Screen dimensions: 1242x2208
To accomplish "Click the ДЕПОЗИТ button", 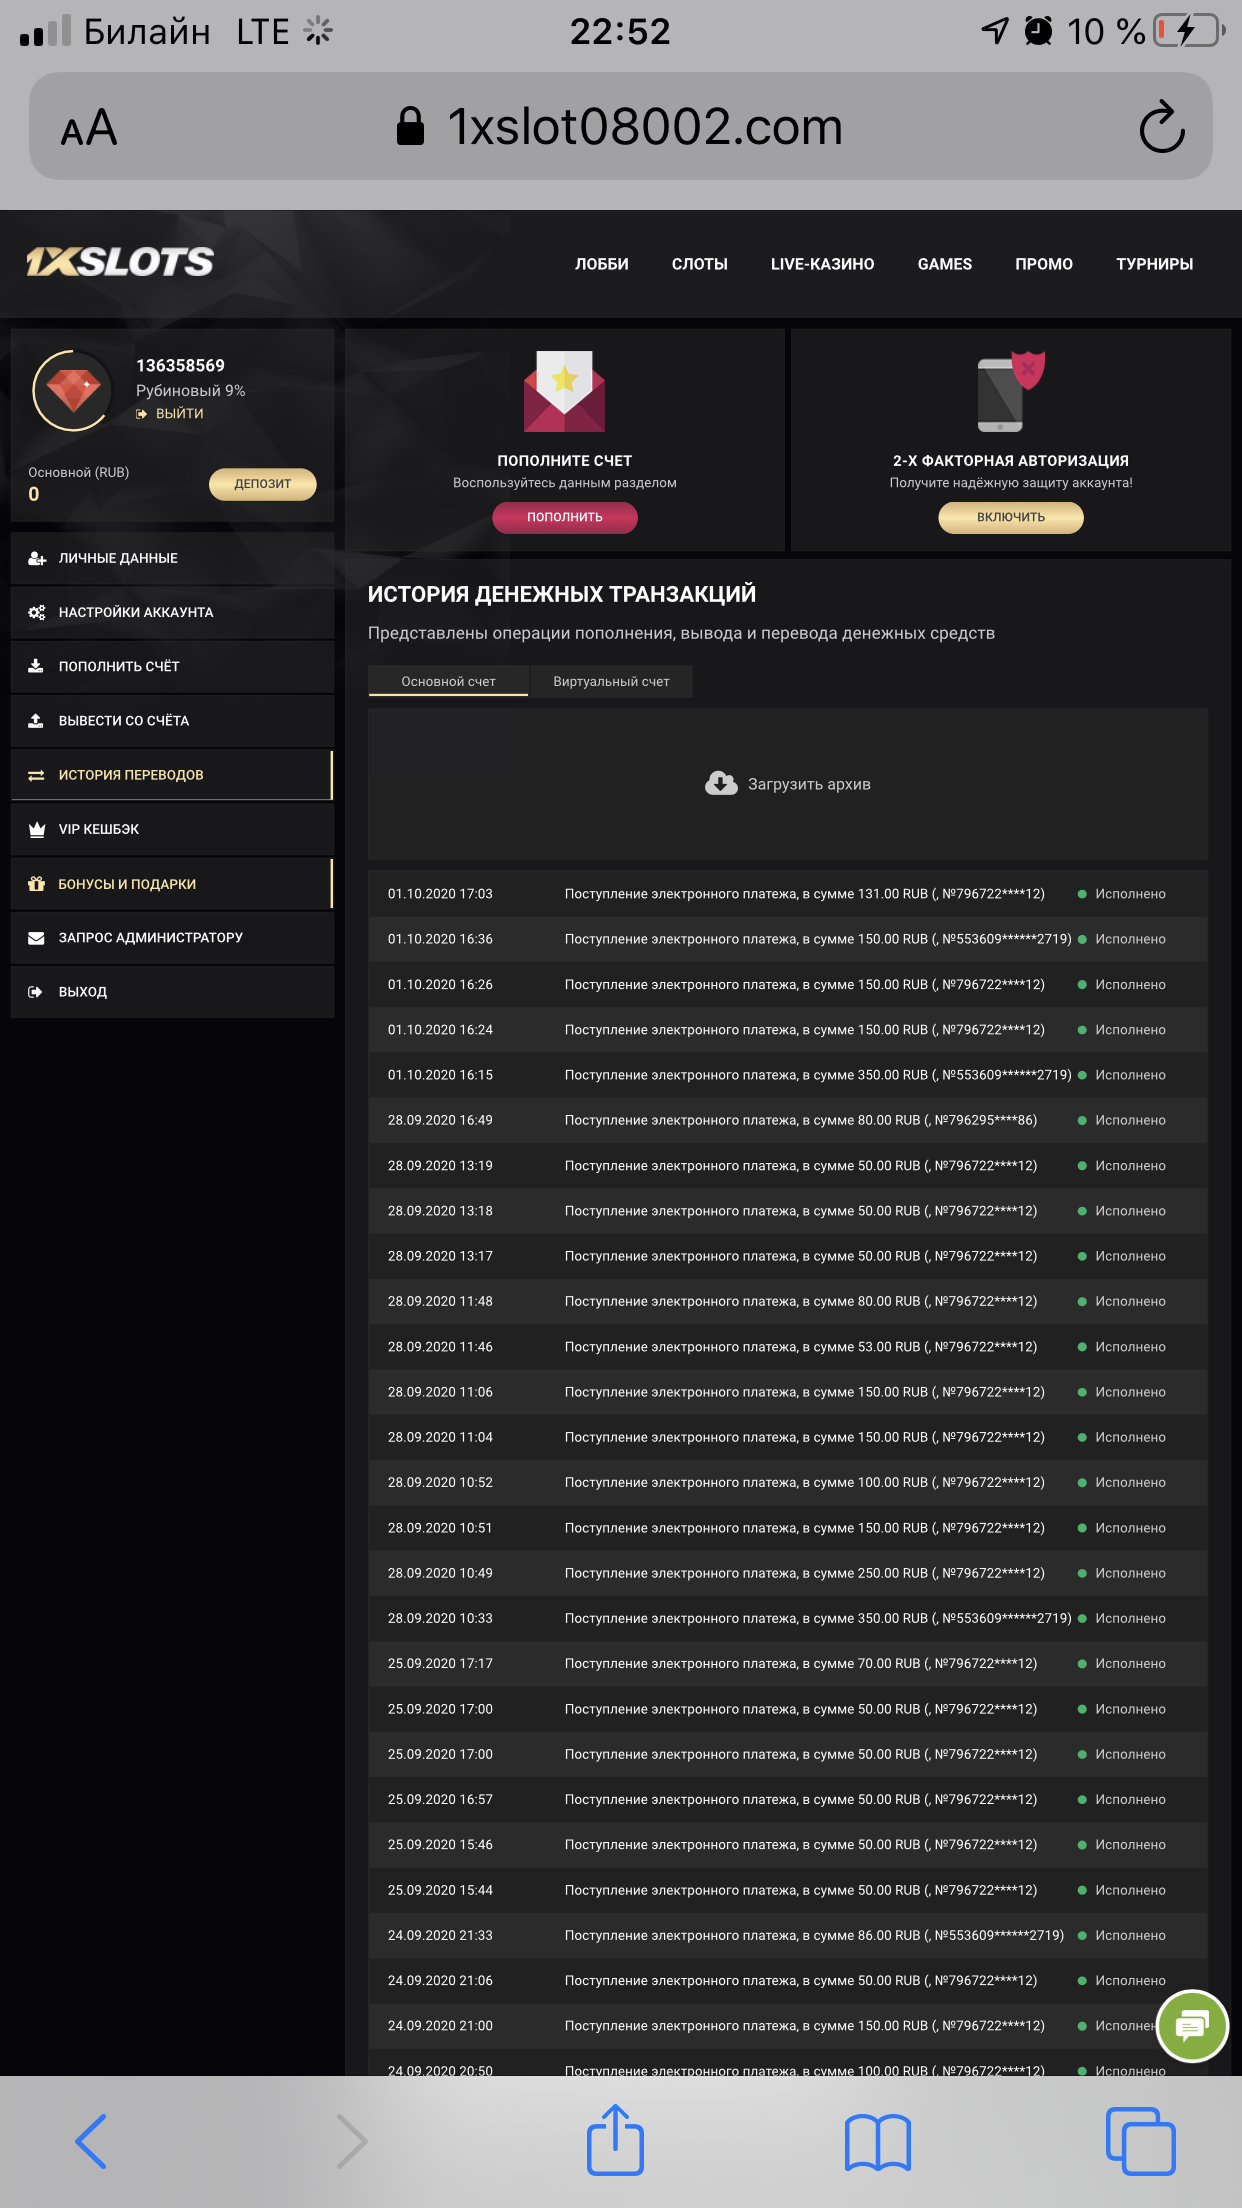I will coord(262,484).
